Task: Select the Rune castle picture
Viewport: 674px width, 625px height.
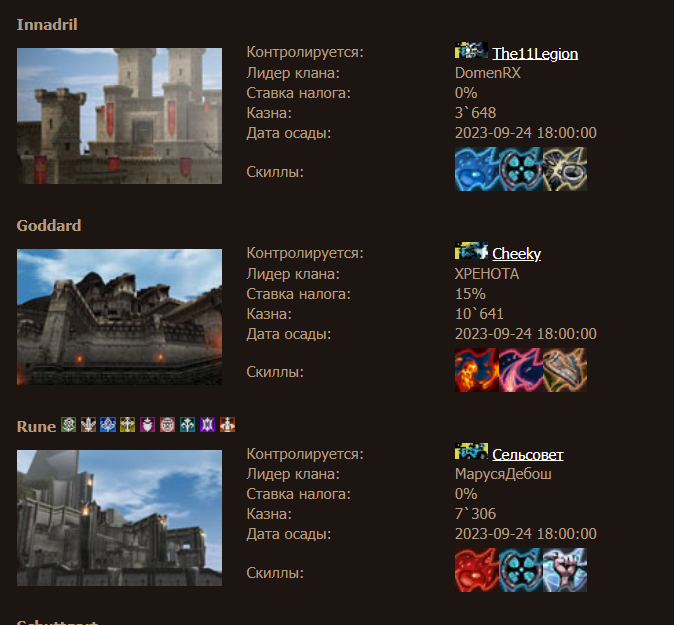Action: coord(119,517)
